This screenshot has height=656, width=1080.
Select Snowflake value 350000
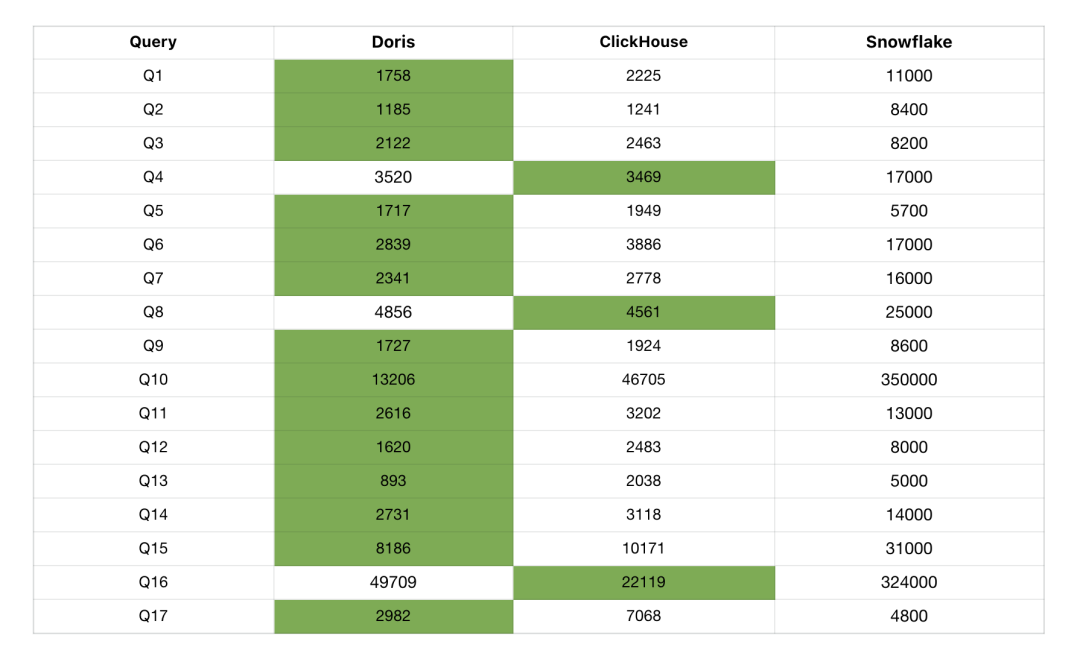pos(908,380)
